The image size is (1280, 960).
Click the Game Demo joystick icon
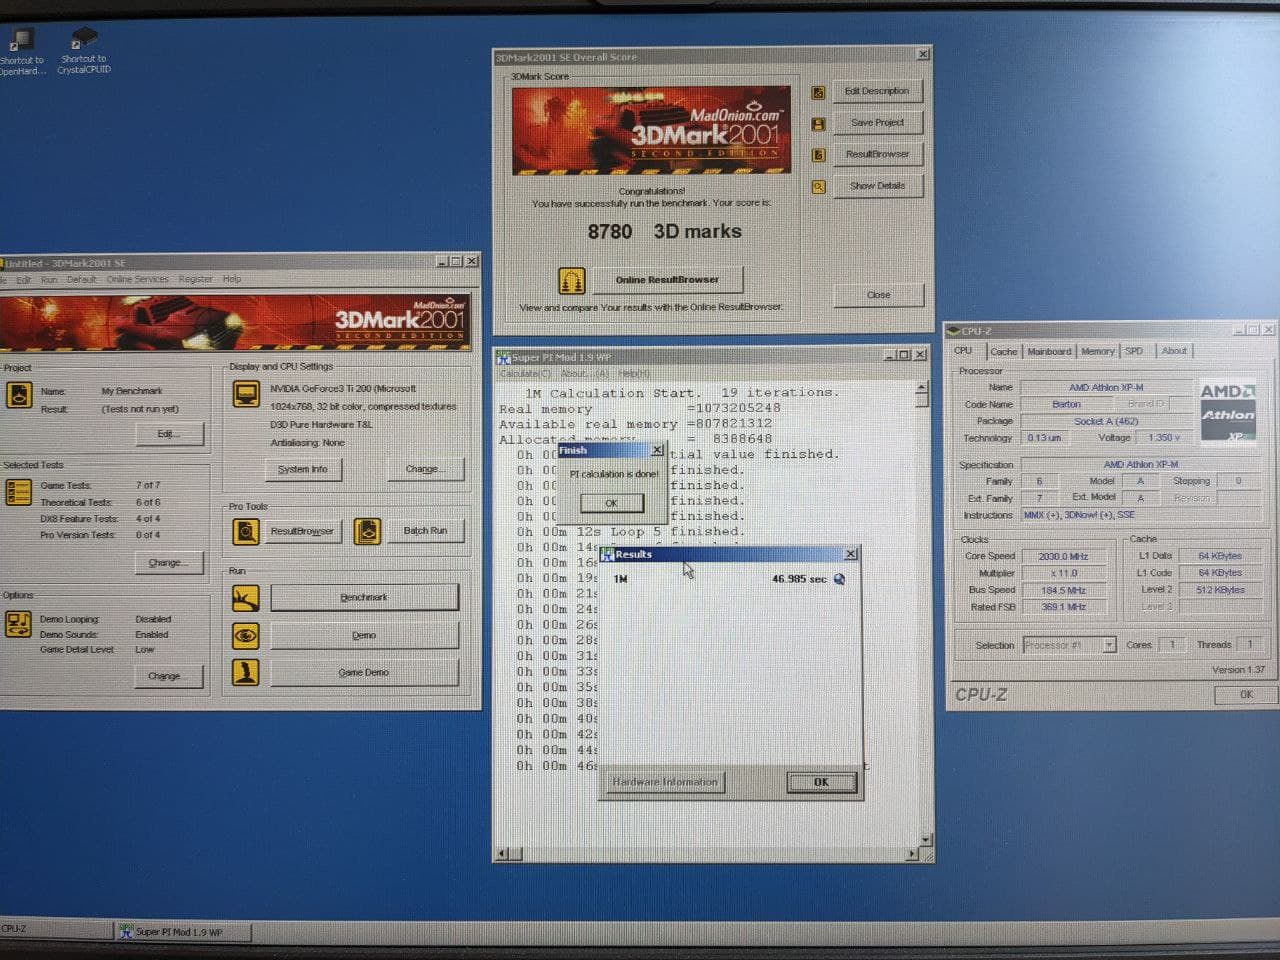[246, 673]
